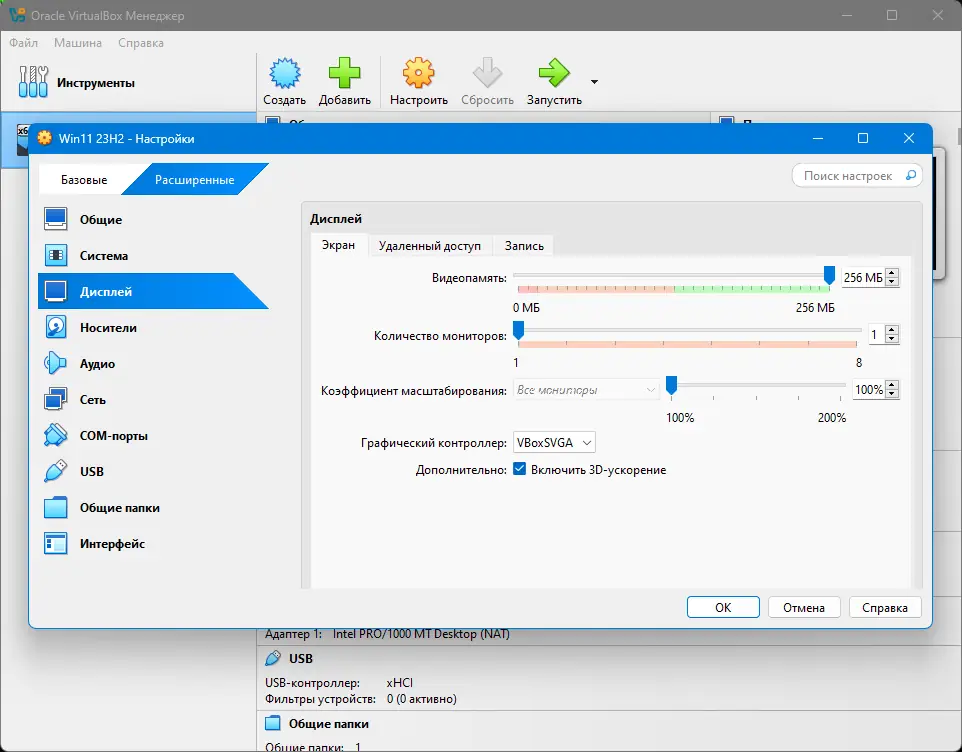Viewport: 962px width, 752px height.
Task: Click the Общие папки folder icon in Manager details
Action: pyautogui.click(x=272, y=723)
